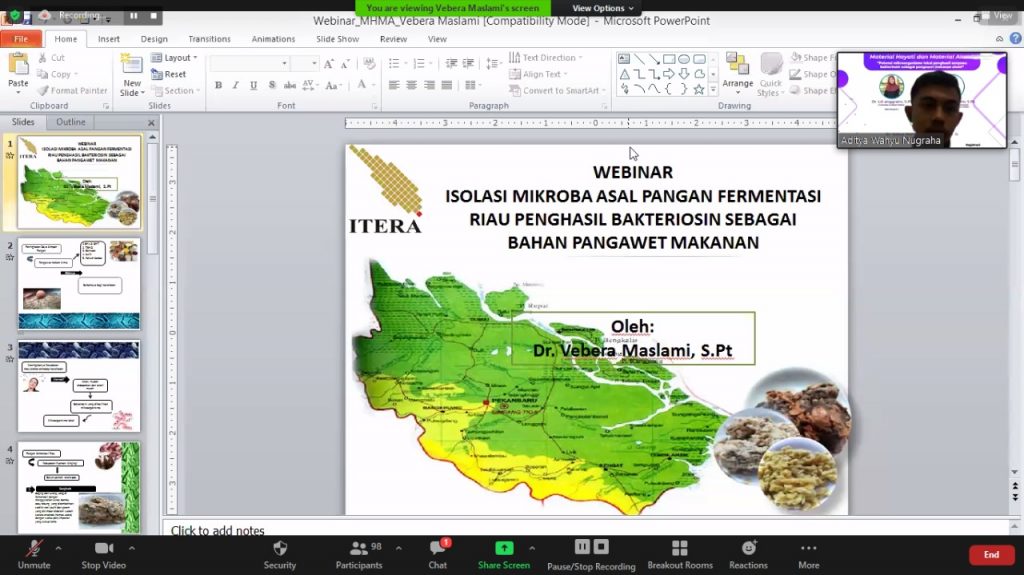The width and height of the screenshot is (1024, 575).
Task: Apply bulleted list
Action: [x=396, y=63]
